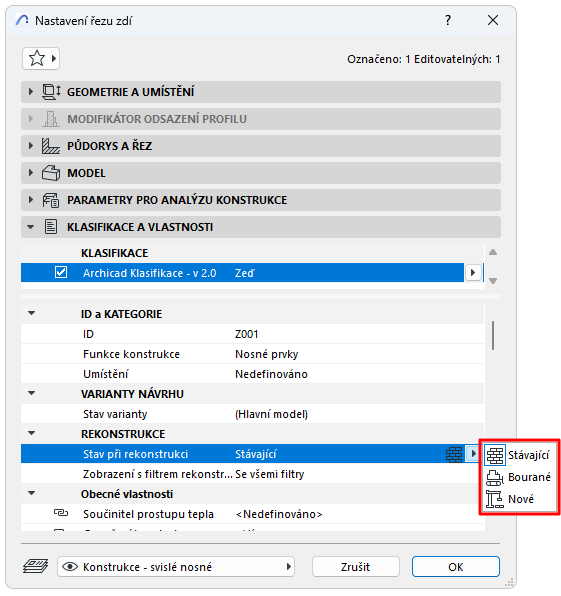Open classification arrow next to Zeď
Screen dimensions: 561x596
coord(473,273)
